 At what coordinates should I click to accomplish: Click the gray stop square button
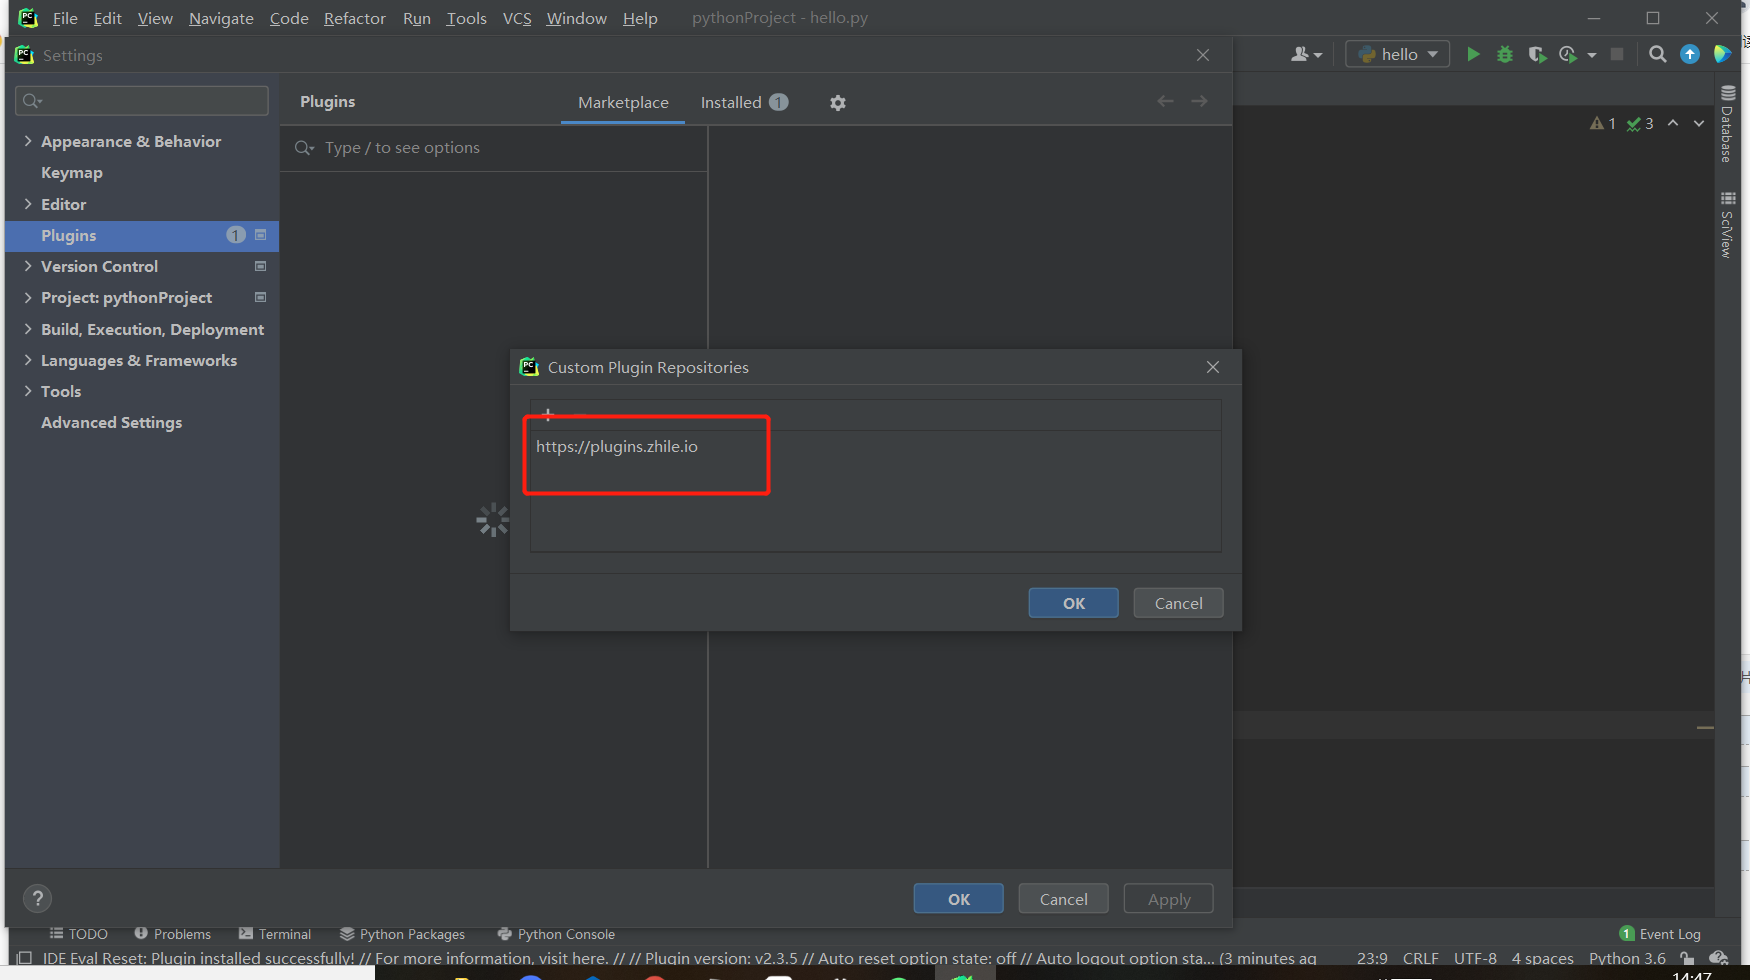[1617, 54]
